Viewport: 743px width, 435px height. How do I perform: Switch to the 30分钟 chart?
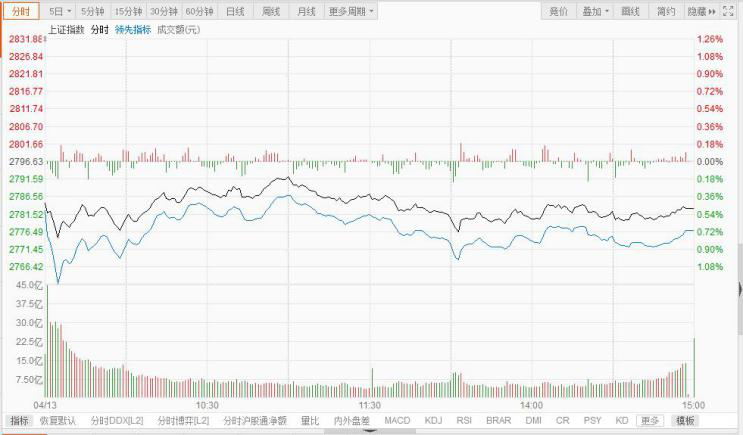(163, 11)
